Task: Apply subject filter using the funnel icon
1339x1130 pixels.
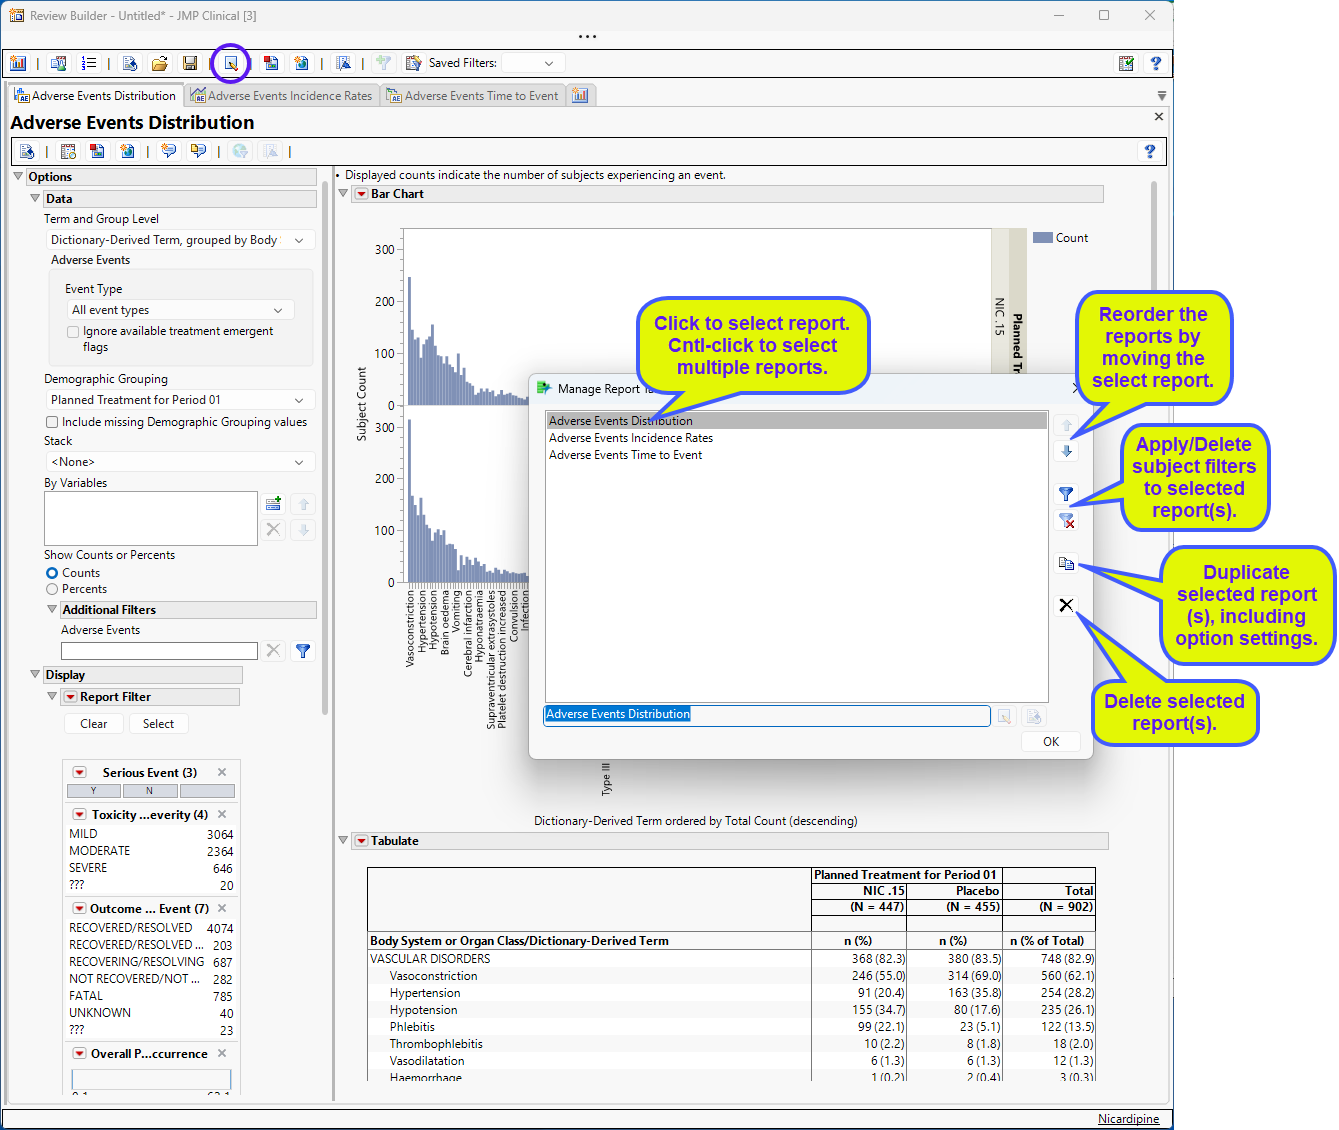Action: point(1066,494)
